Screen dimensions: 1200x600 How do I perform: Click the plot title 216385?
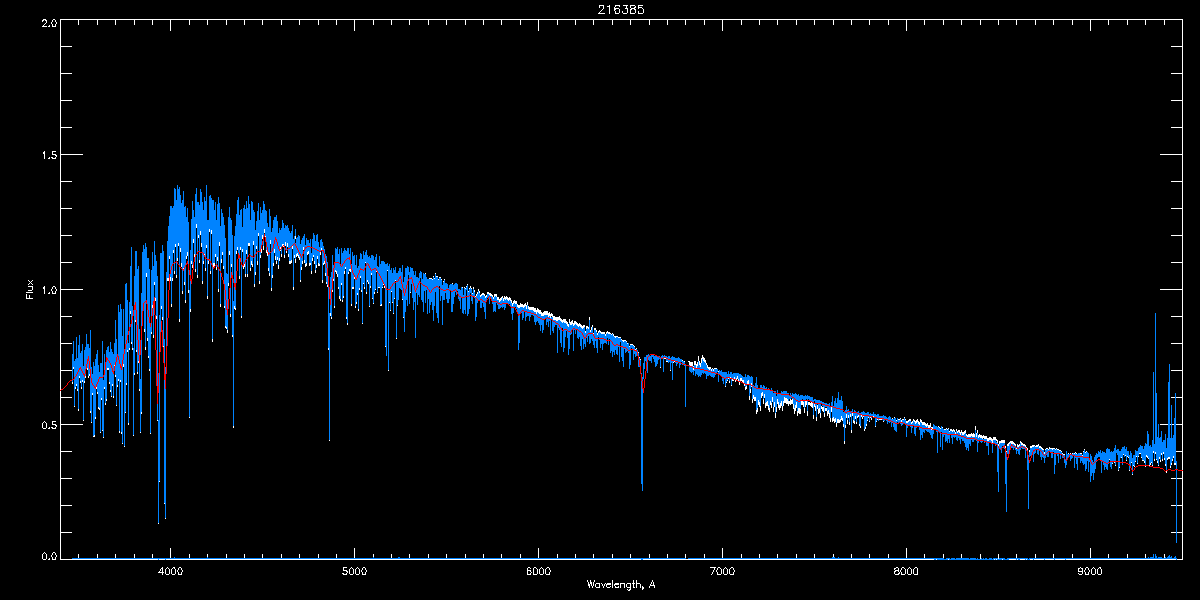coord(621,10)
